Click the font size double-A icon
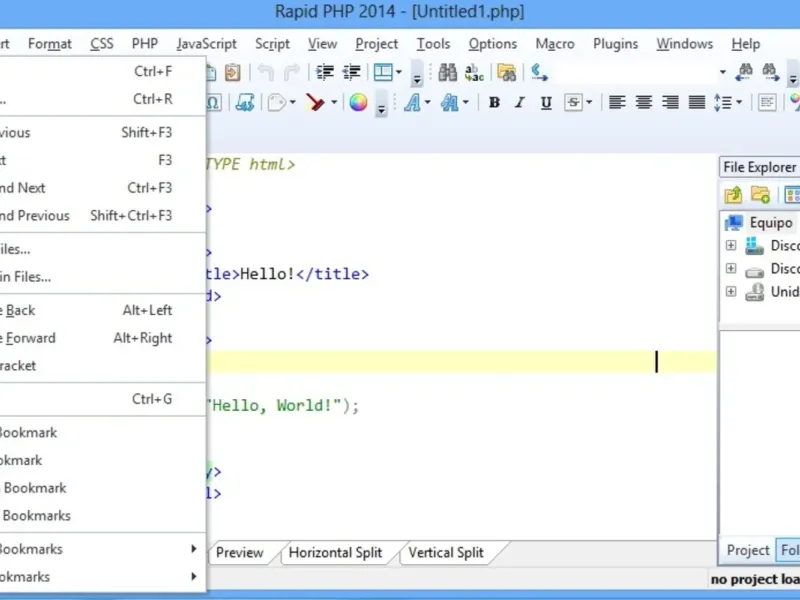 [450, 103]
